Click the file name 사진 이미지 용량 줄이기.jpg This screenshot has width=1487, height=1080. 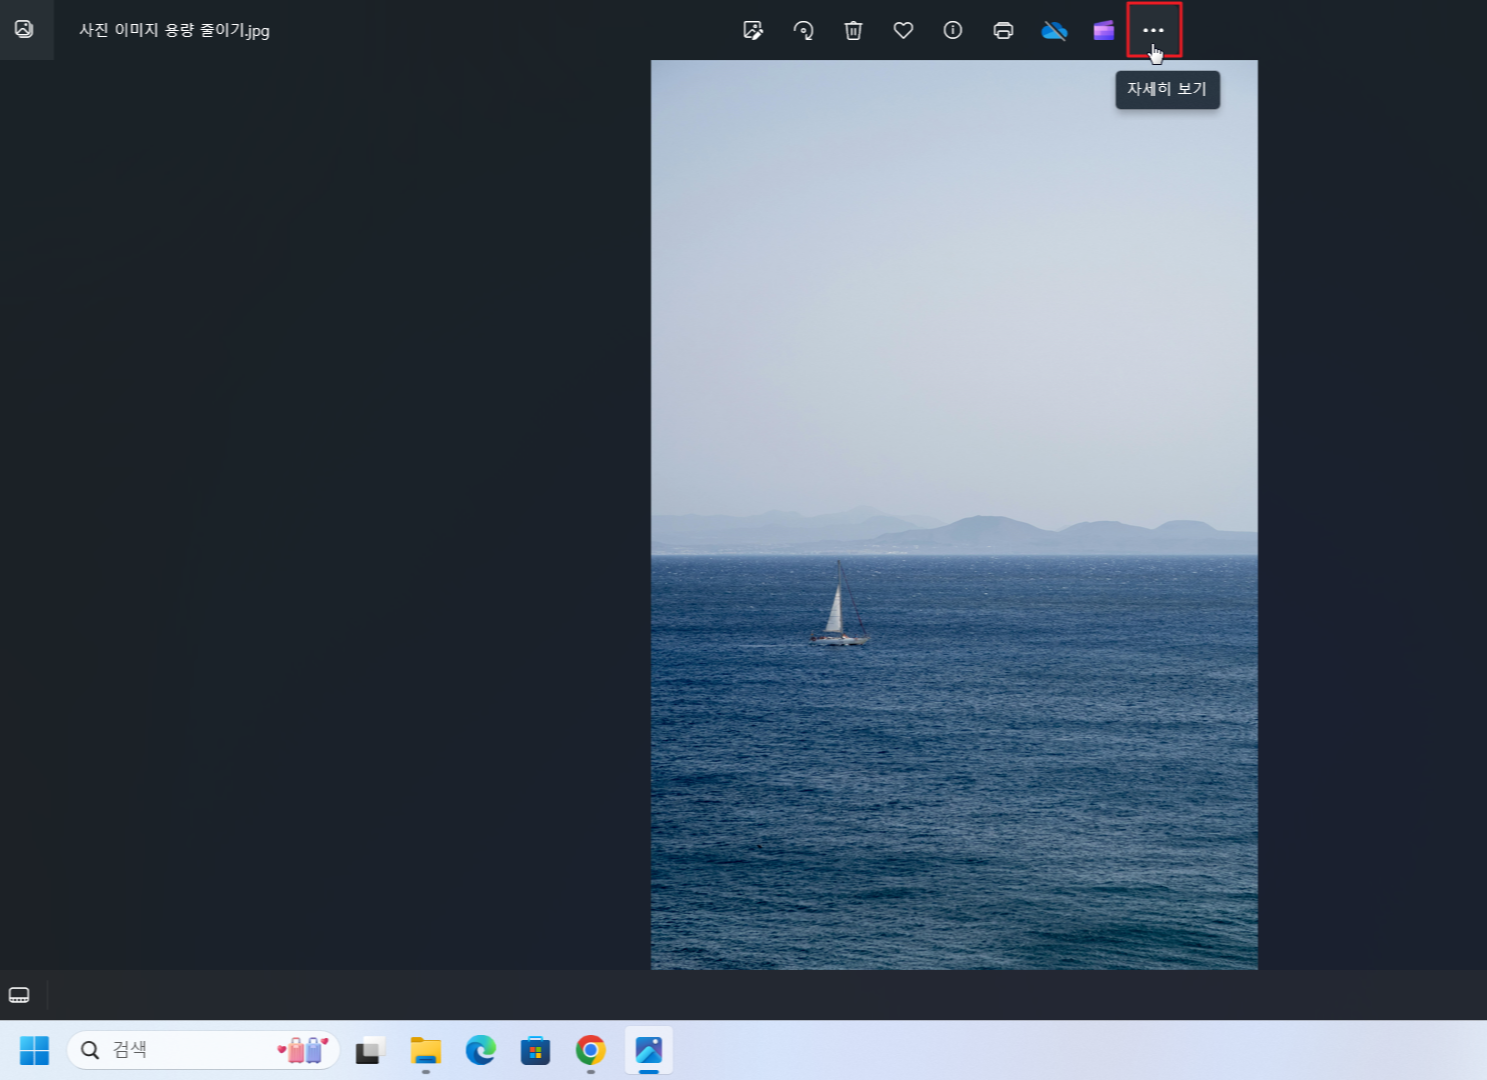click(x=174, y=30)
